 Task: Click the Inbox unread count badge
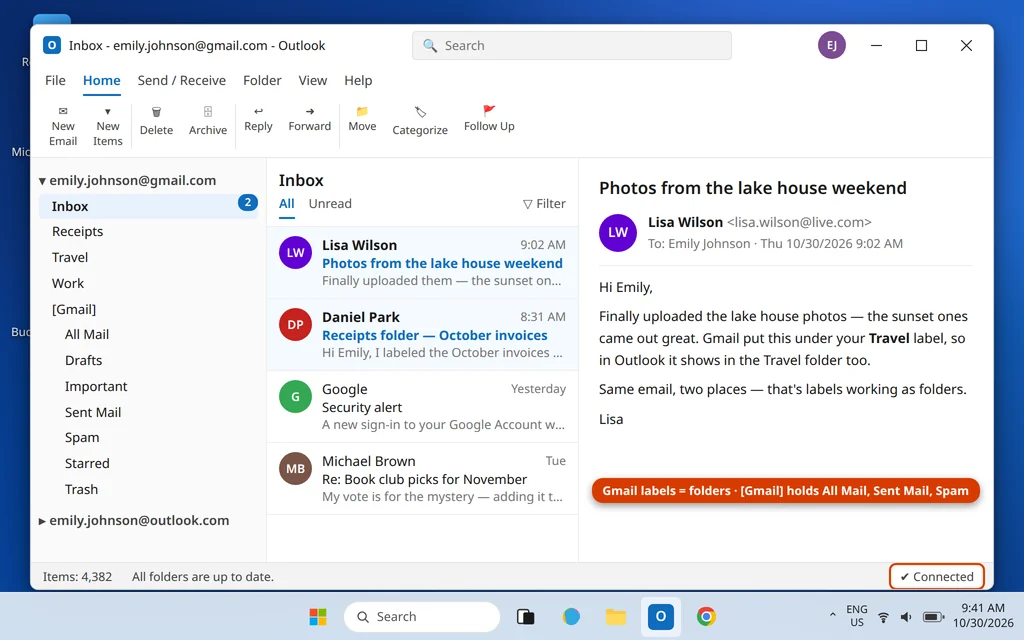pyautogui.click(x=248, y=202)
